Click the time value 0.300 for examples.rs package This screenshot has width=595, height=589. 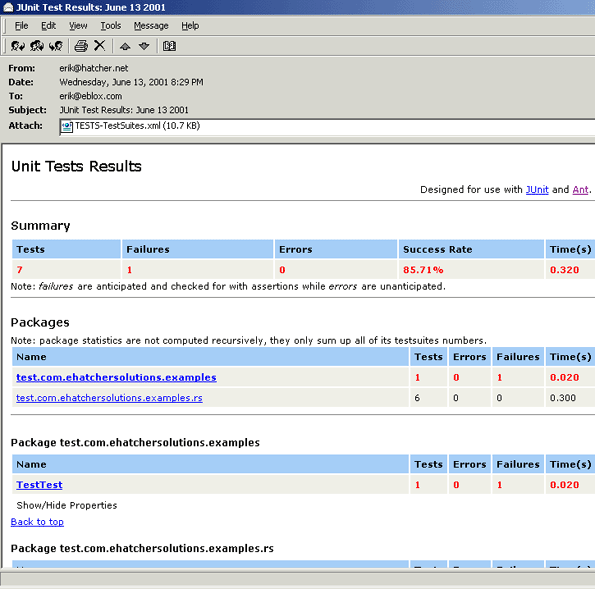point(563,398)
